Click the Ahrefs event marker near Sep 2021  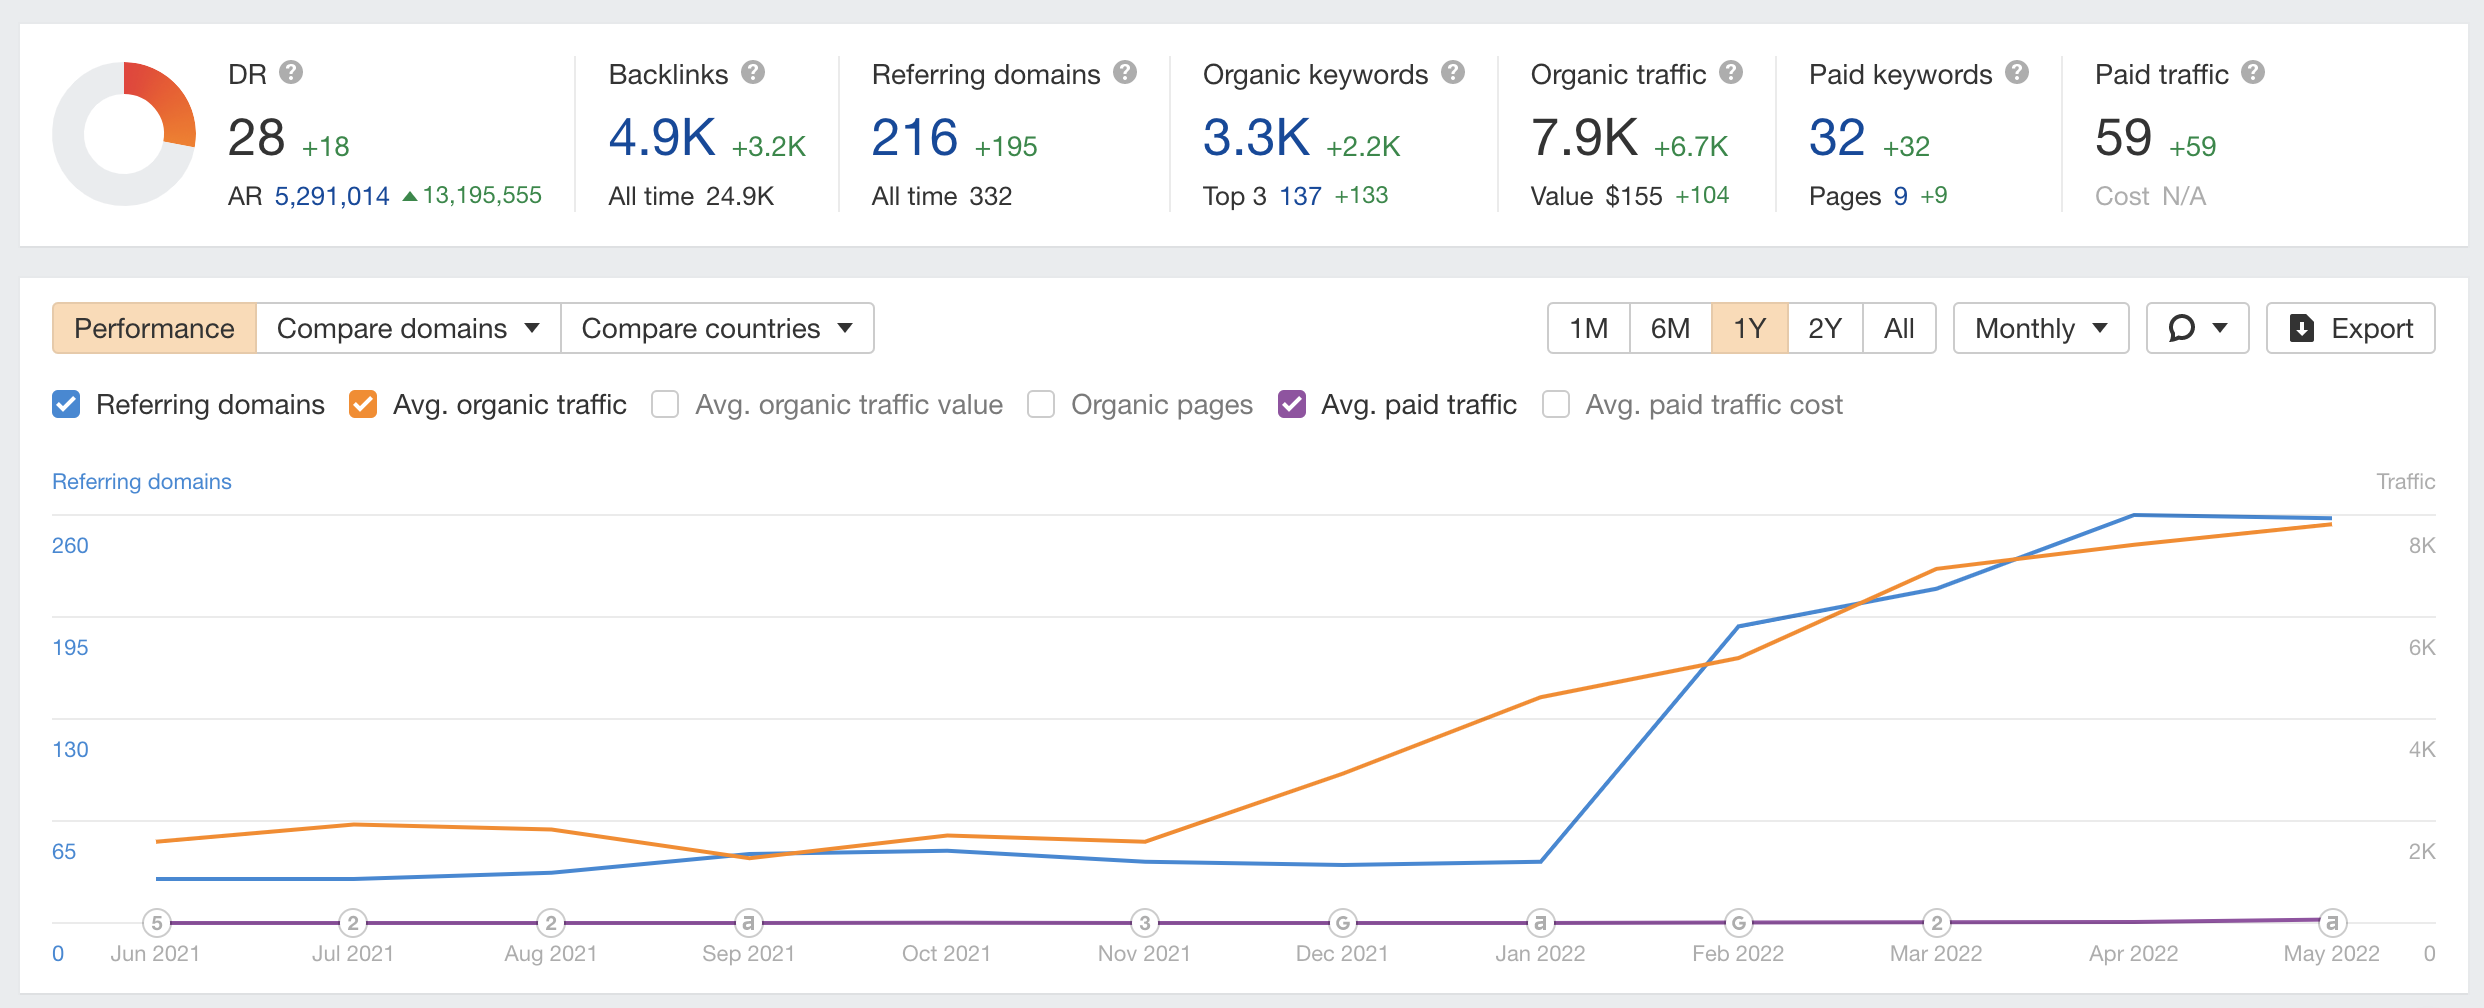pyautogui.click(x=748, y=923)
